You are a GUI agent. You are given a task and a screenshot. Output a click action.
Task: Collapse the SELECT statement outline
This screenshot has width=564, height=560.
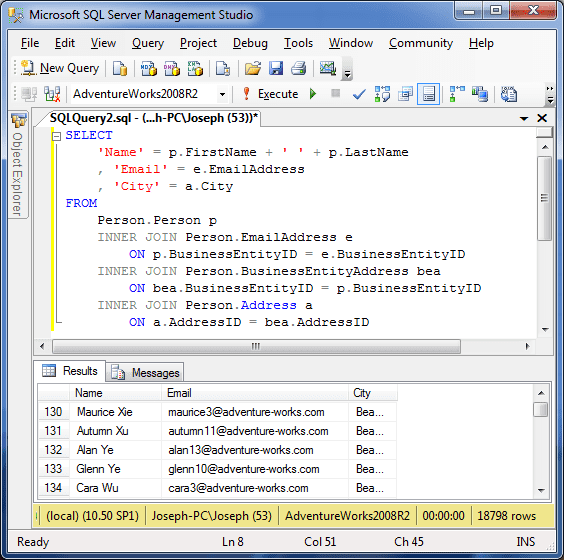click(x=56, y=136)
